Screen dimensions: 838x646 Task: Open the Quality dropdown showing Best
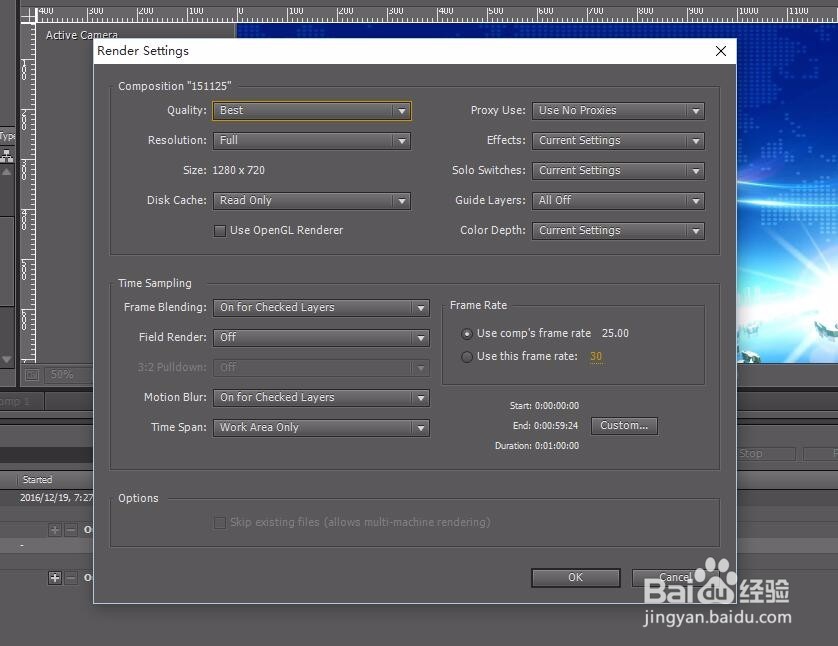[x=312, y=111]
